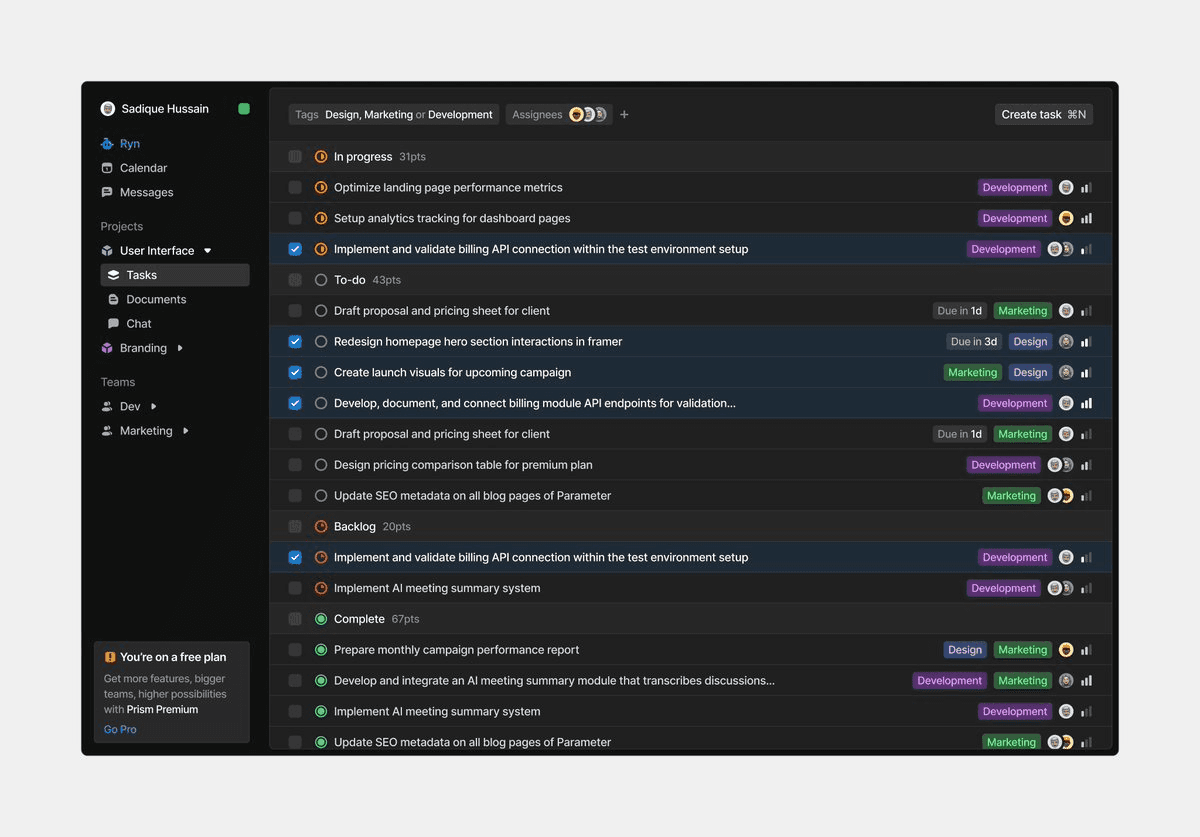The width and height of the screenshot is (1200, 837).
Task: Open Messages icon in sidebar
Action: click(107, 192)
